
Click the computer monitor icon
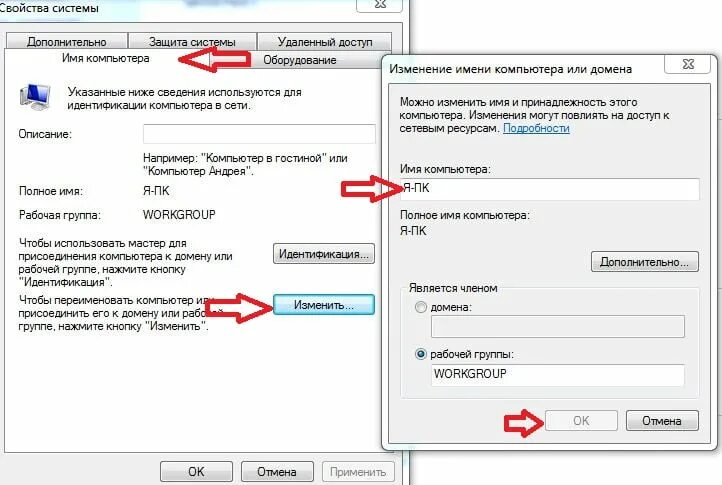[x=35, y=98]
